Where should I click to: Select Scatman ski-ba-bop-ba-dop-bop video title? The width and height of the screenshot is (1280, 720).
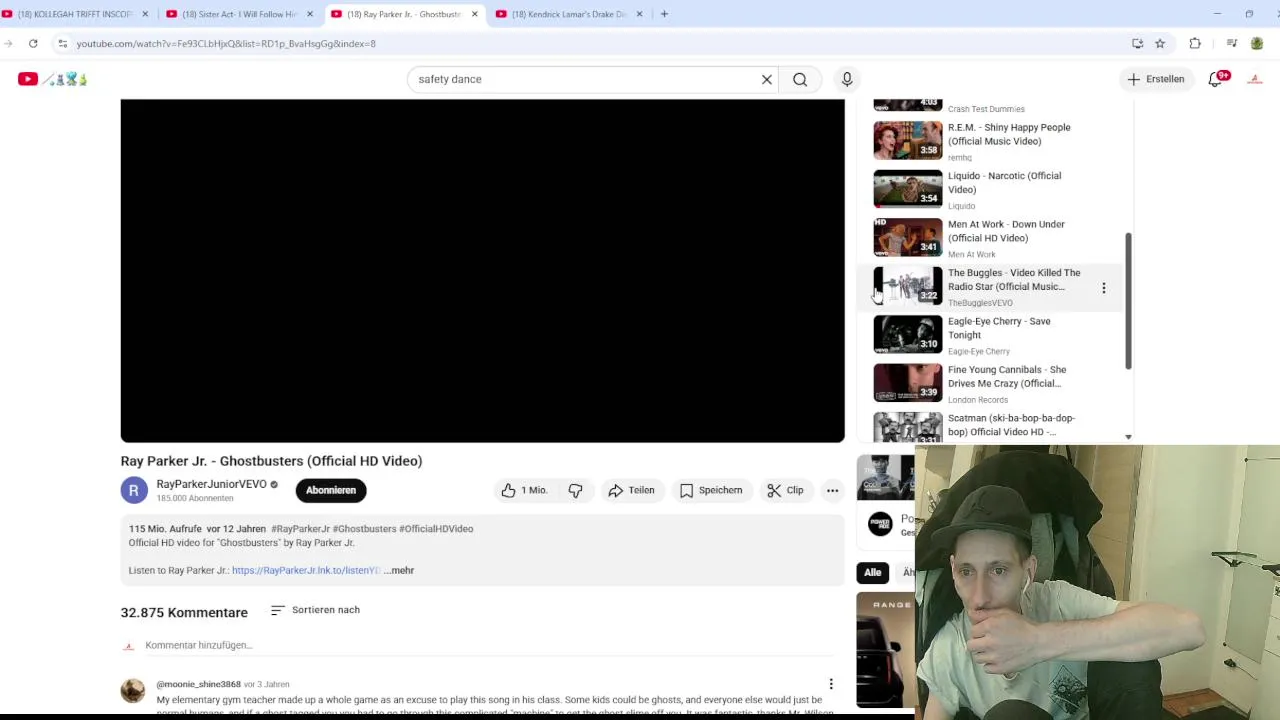tap(1011, 425)
